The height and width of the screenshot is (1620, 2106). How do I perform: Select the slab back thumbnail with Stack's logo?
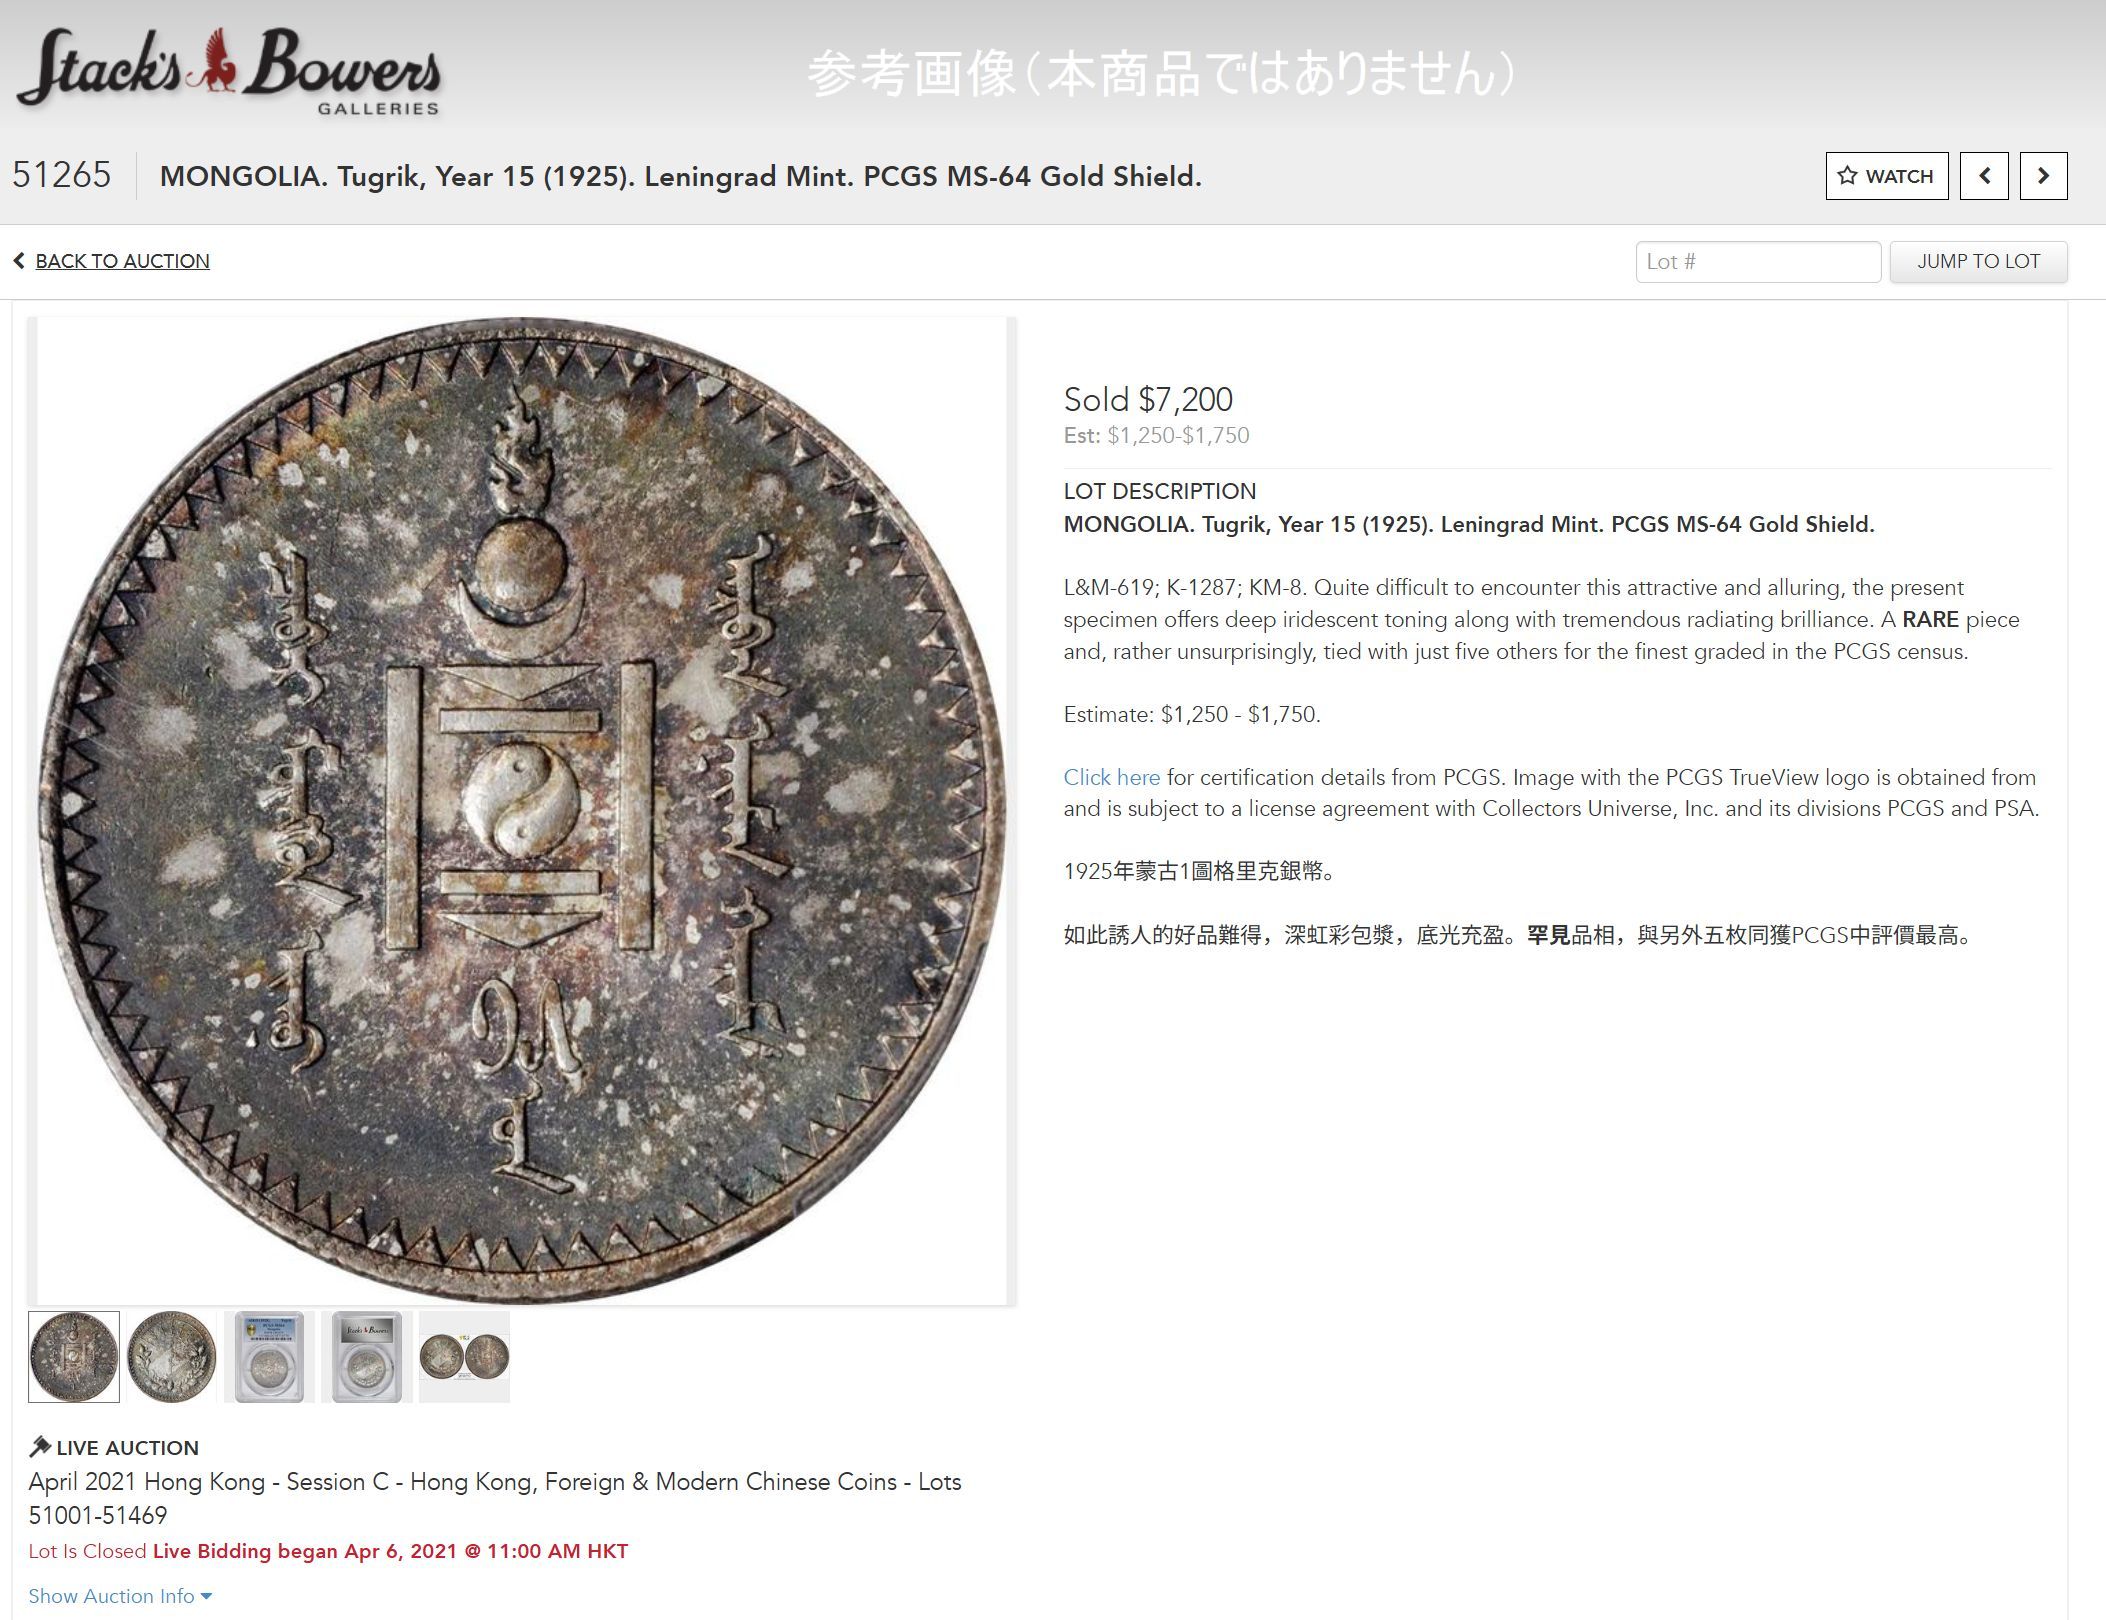[x=367, y=1356]
